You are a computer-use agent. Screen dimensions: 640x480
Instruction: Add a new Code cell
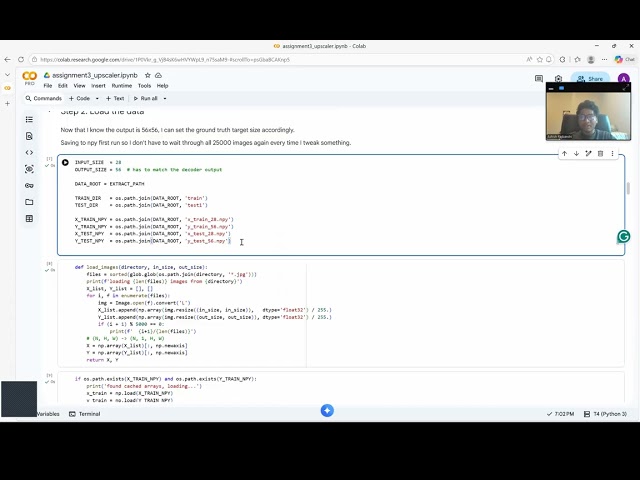click(x=79, y=98)
